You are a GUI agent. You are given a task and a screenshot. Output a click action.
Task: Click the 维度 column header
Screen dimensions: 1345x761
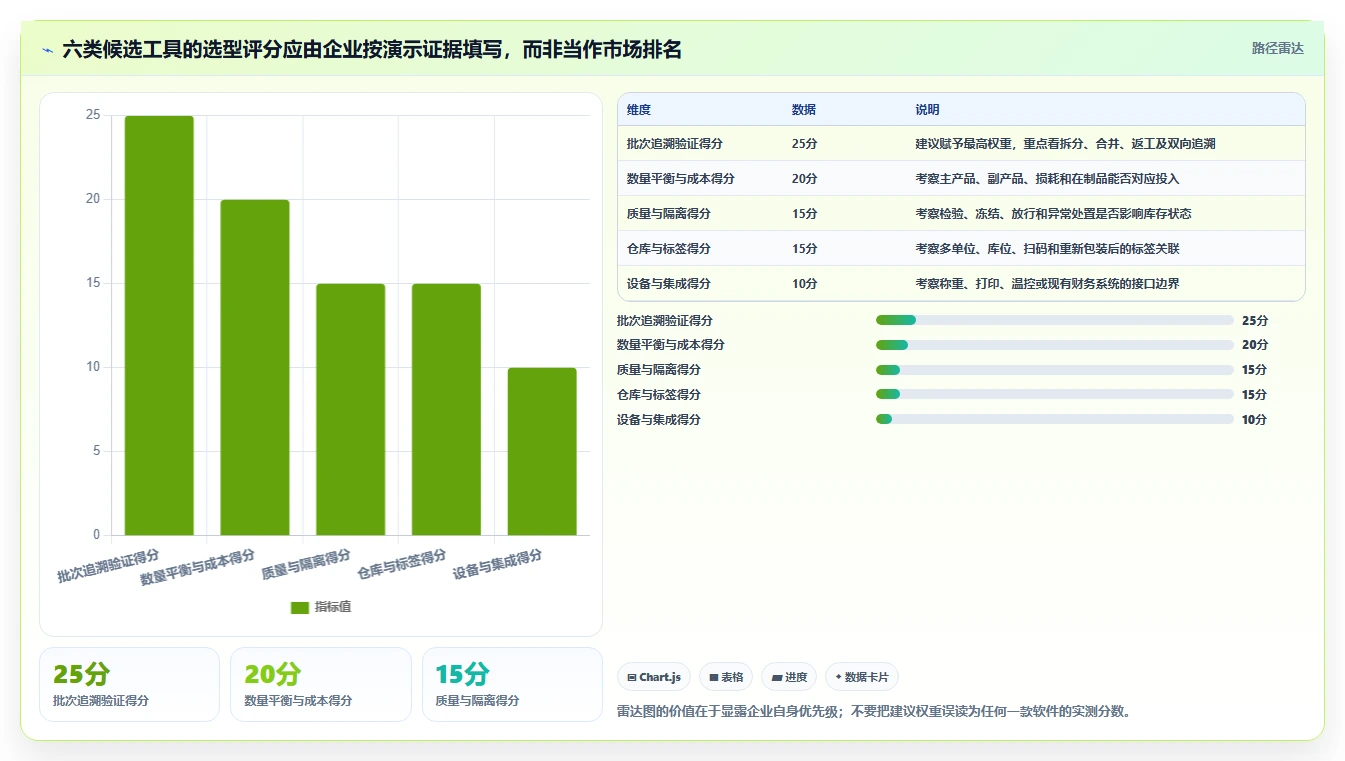[639, 110]
